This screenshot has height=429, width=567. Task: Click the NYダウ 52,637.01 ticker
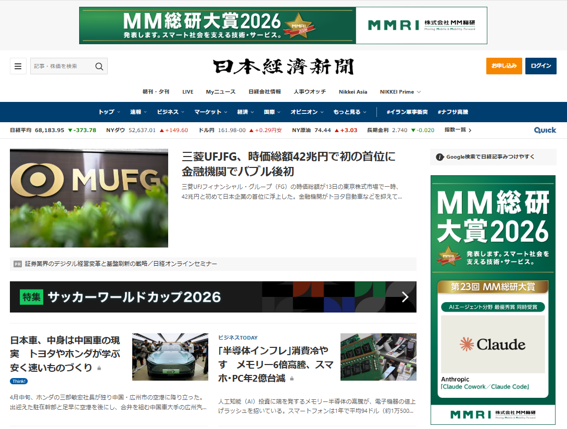(147, 130)
